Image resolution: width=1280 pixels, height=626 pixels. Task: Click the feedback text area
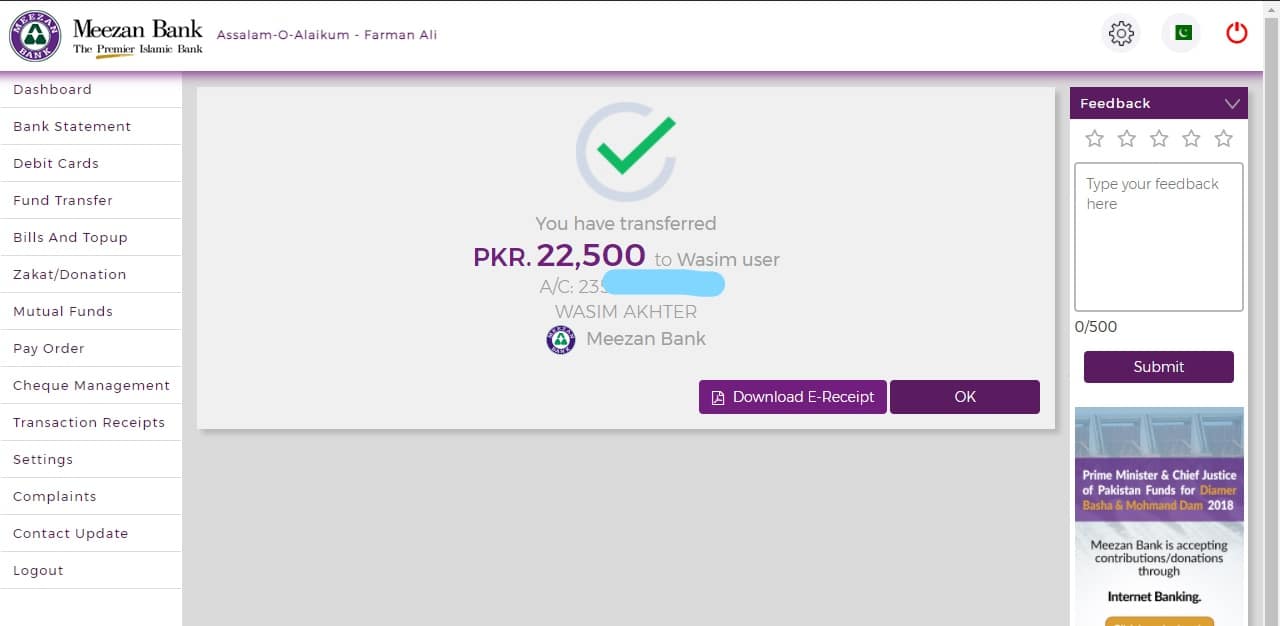coord(1159,237)
